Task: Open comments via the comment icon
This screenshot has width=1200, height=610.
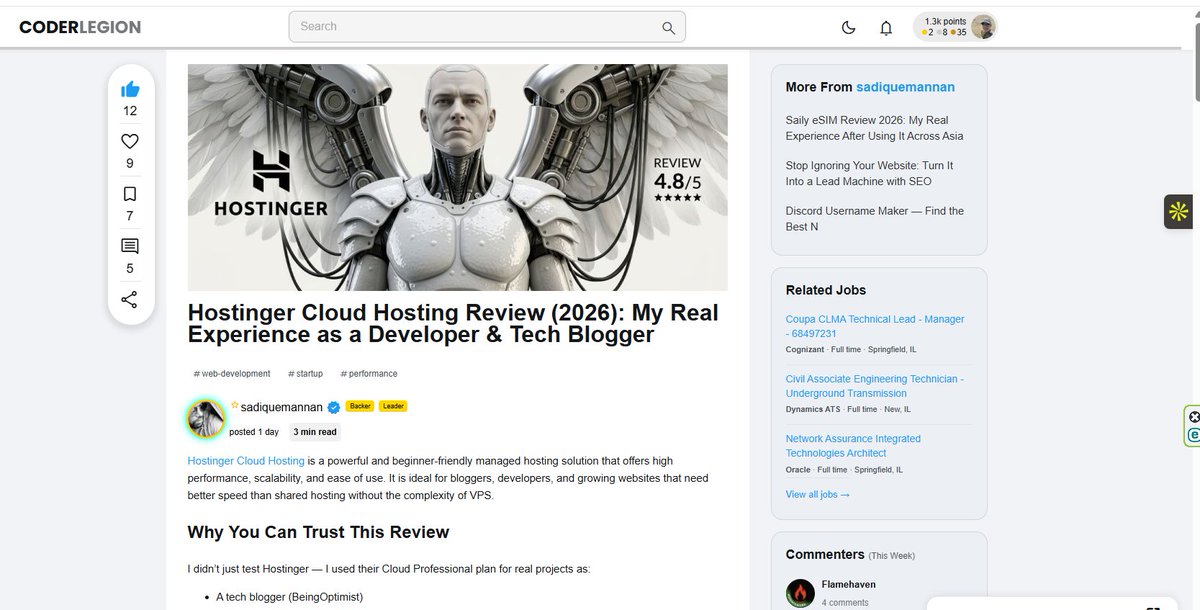Action: (x=130, y=246)
